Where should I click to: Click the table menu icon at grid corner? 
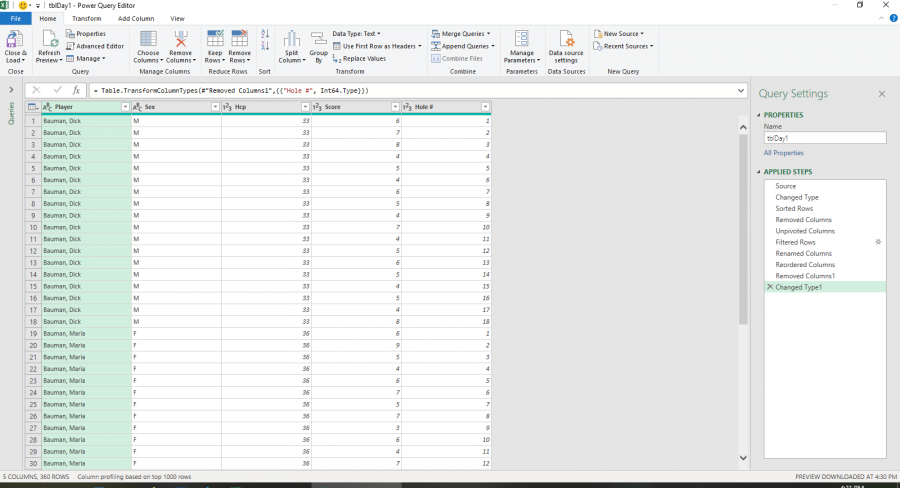(x=33, y=107)
